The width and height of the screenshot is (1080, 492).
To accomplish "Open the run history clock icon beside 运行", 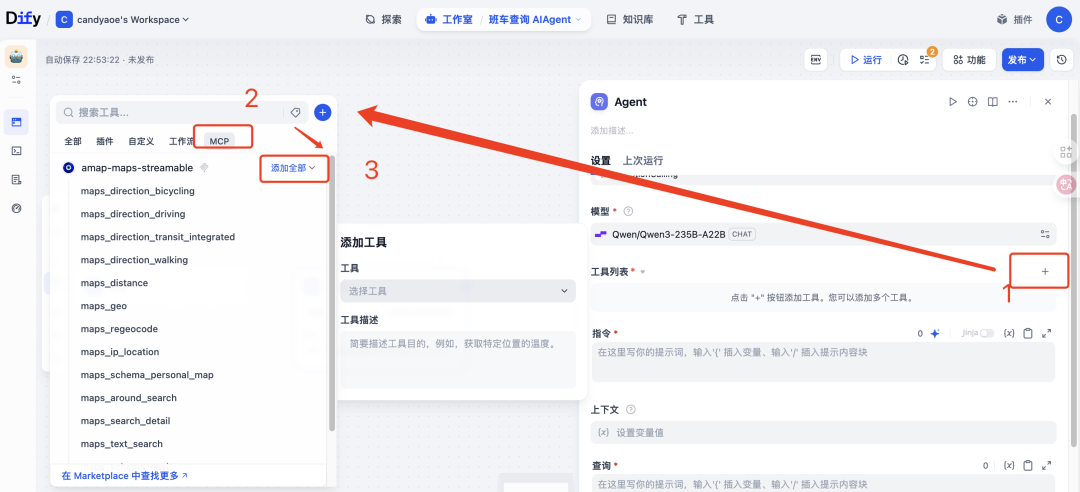I will pyautogui.click(x=903, y=60).
